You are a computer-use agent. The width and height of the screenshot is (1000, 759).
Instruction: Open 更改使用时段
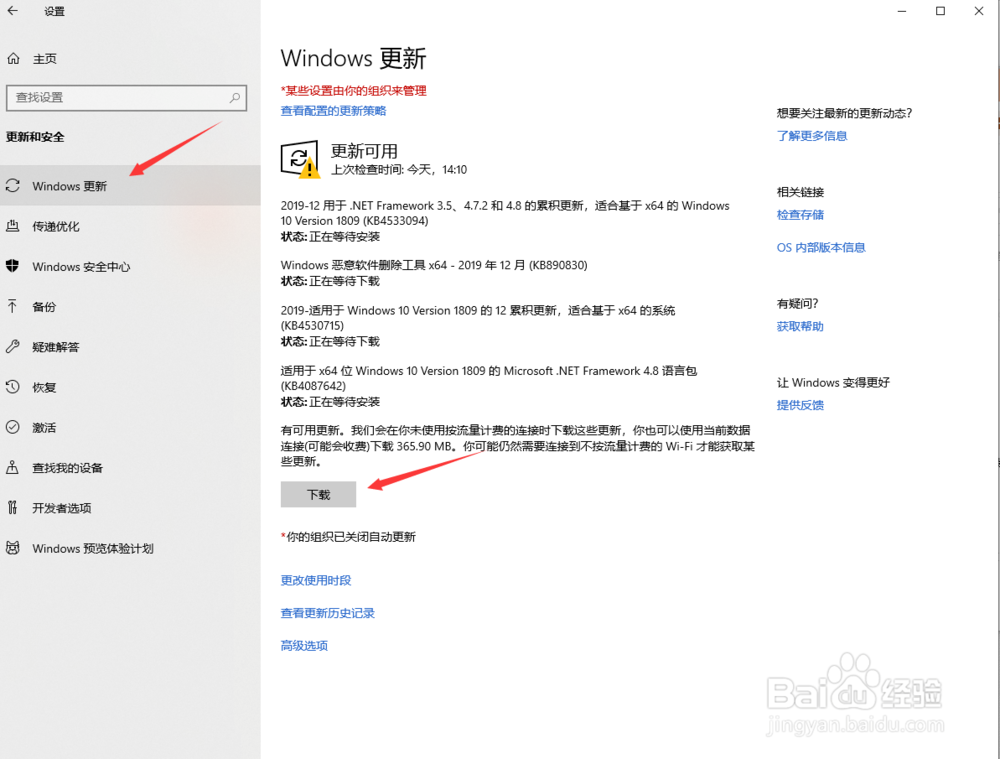coord(315,579)
